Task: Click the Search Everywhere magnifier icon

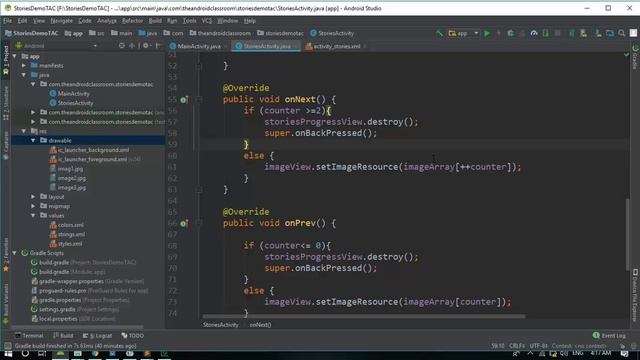Action: pyautogui.click(x=622, y=33)
